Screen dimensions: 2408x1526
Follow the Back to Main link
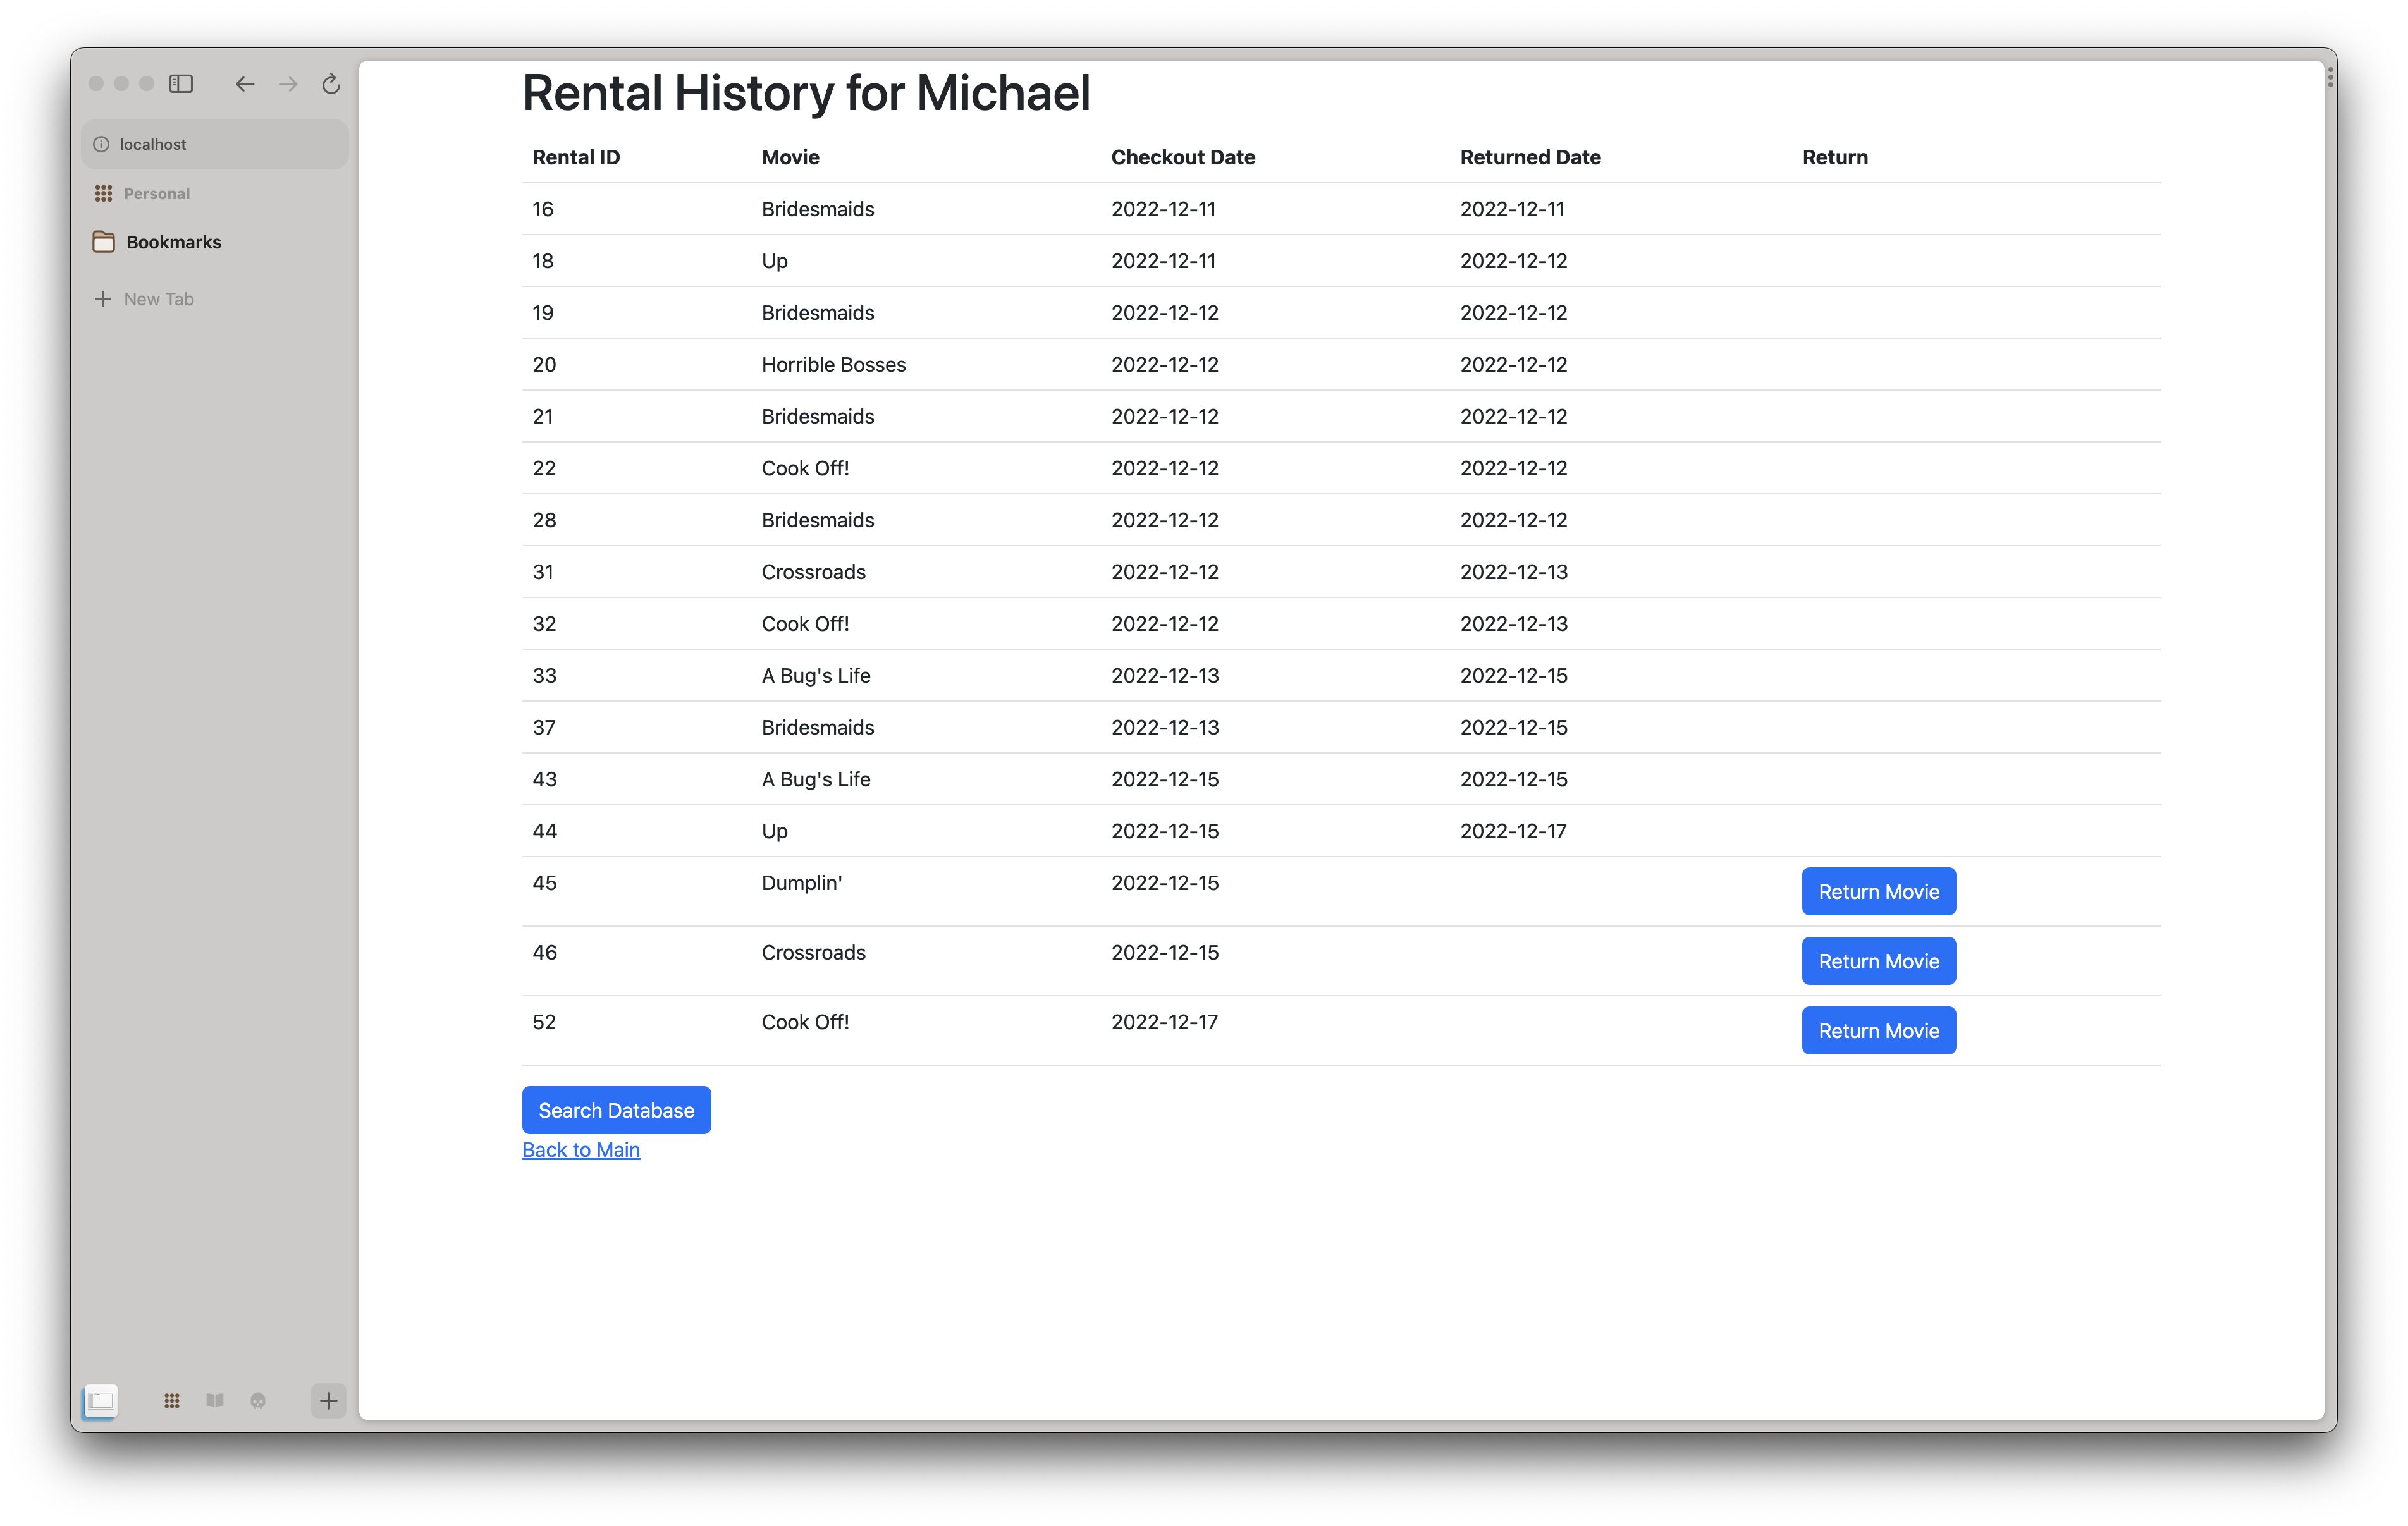(581, 1149)
